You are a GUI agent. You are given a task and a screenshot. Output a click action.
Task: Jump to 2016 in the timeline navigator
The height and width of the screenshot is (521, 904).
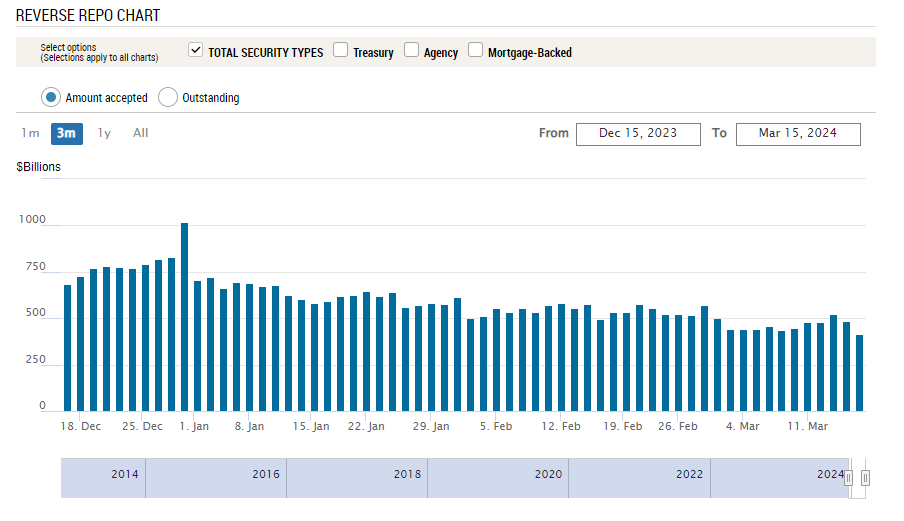[x=216, y=478]
